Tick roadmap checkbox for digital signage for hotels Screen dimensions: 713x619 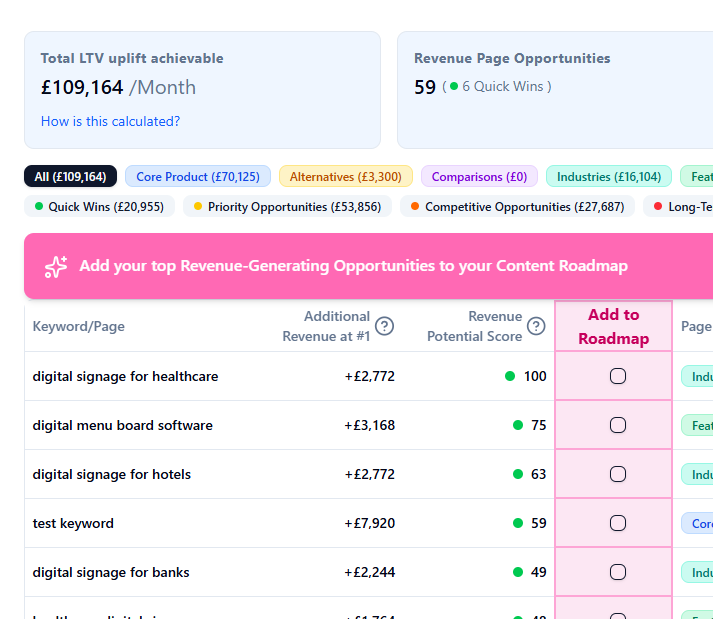(618, 474)
